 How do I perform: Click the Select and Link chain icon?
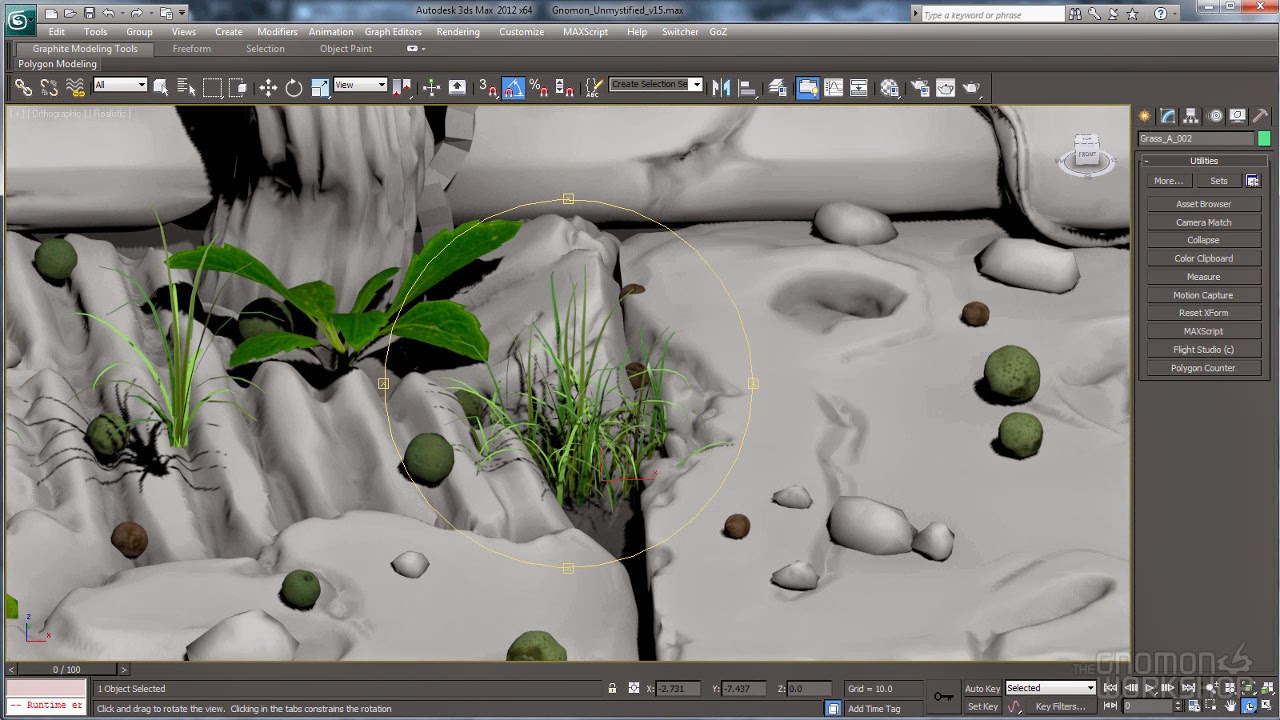click(x=23, y=88)
